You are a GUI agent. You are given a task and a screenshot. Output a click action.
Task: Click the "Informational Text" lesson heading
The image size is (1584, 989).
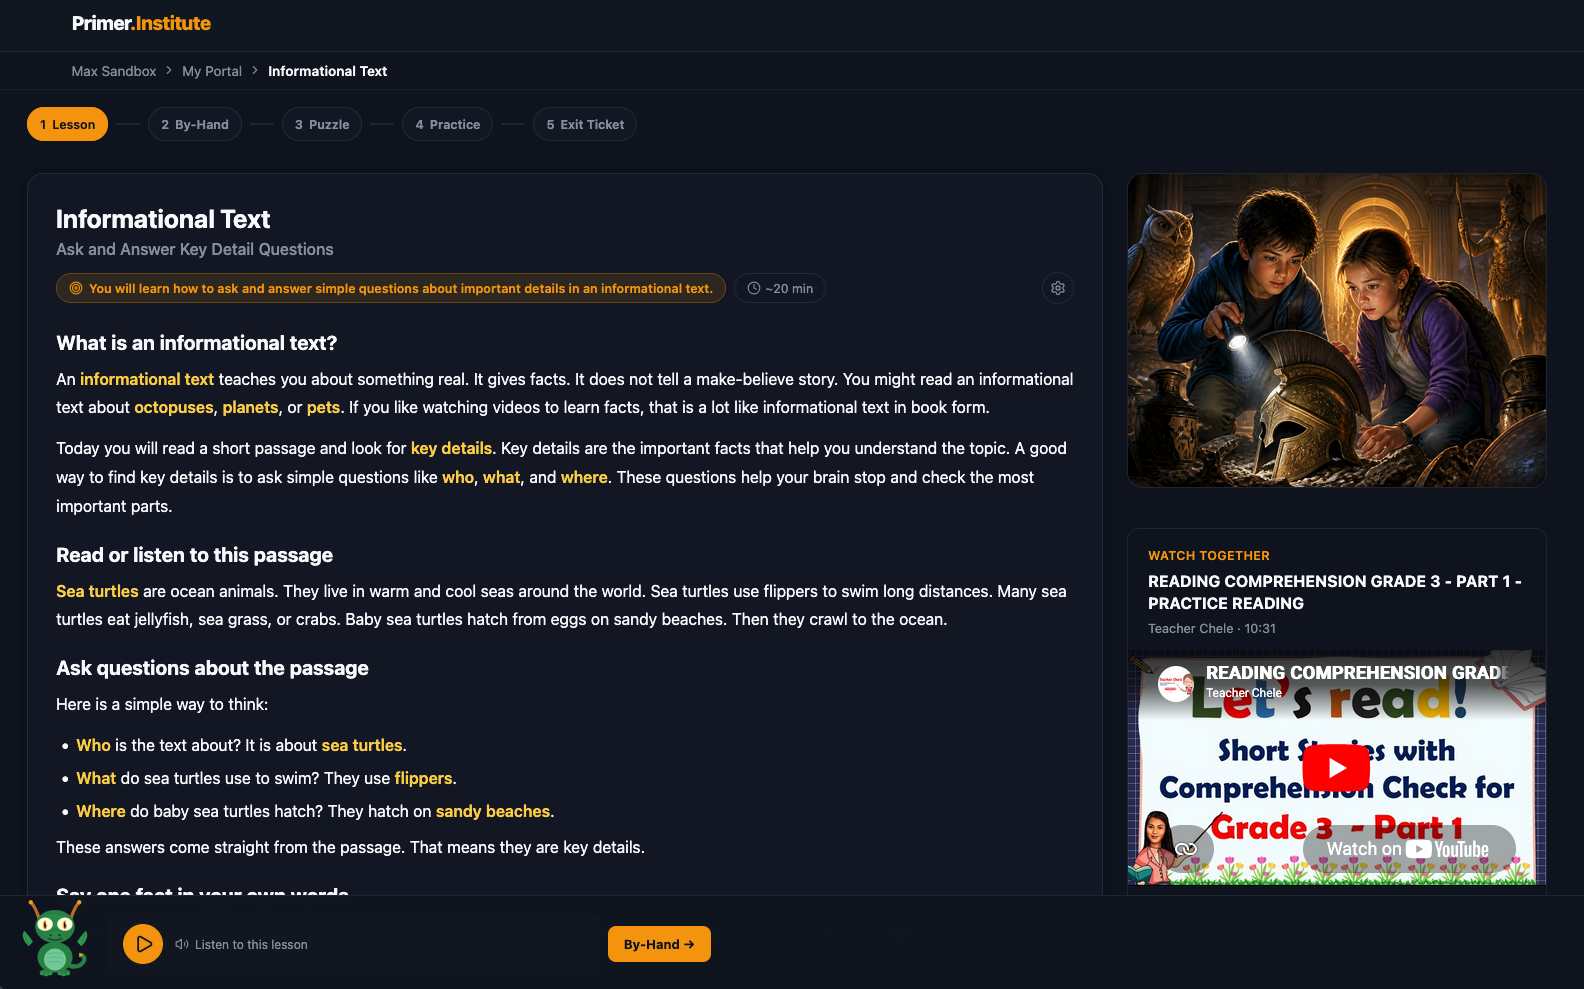(163, 219)
